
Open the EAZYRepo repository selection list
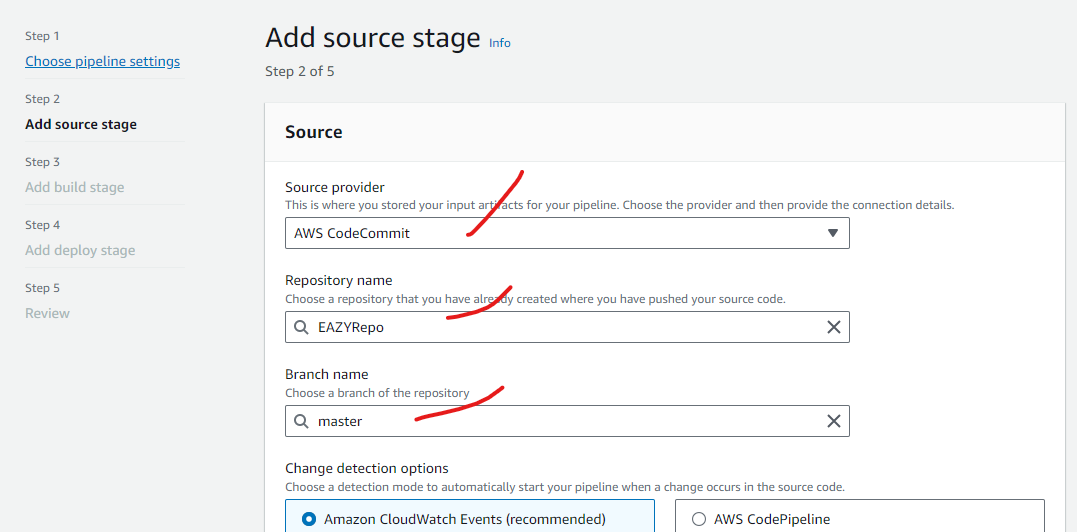tap(567, 327)
